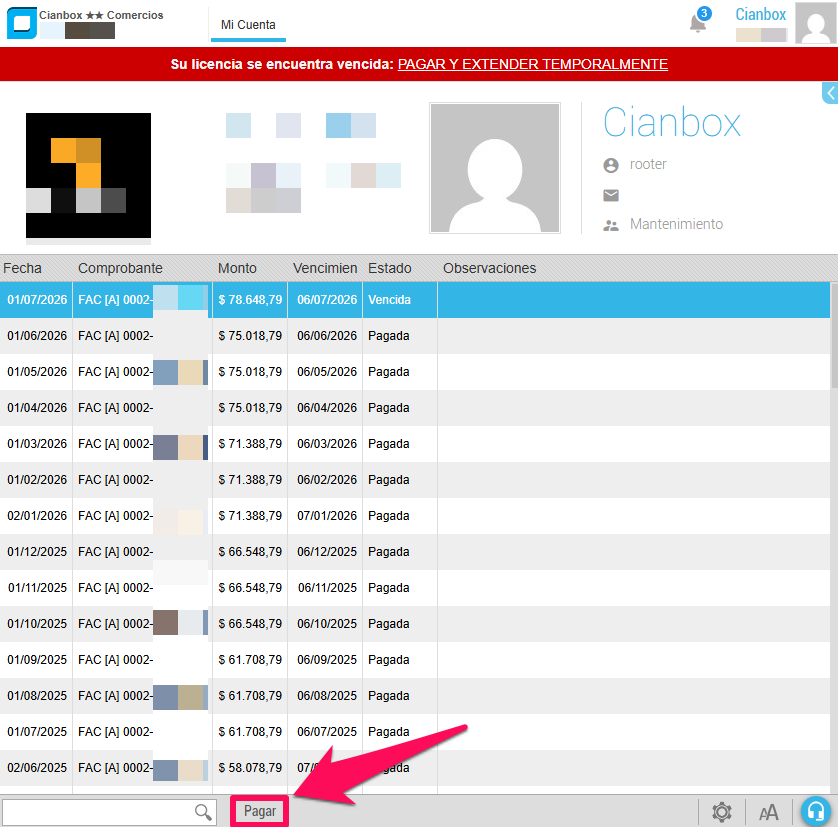Select the invoice dated 01/04/2026
This screenshot has height=827, width=838.
click(415, 408)
